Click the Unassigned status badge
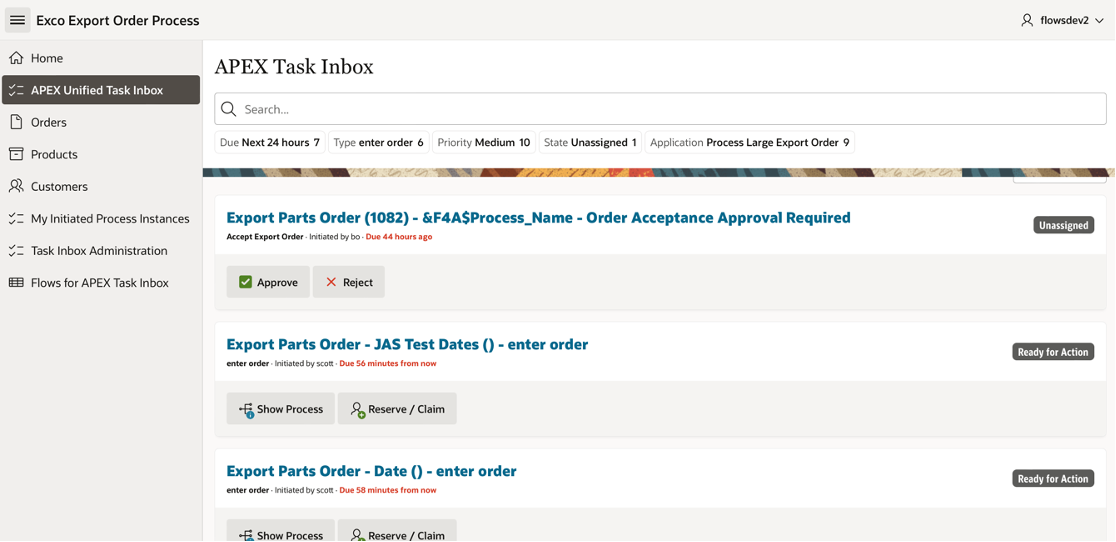Screen dimensions: 1116x542 (x=1063, y=225)
